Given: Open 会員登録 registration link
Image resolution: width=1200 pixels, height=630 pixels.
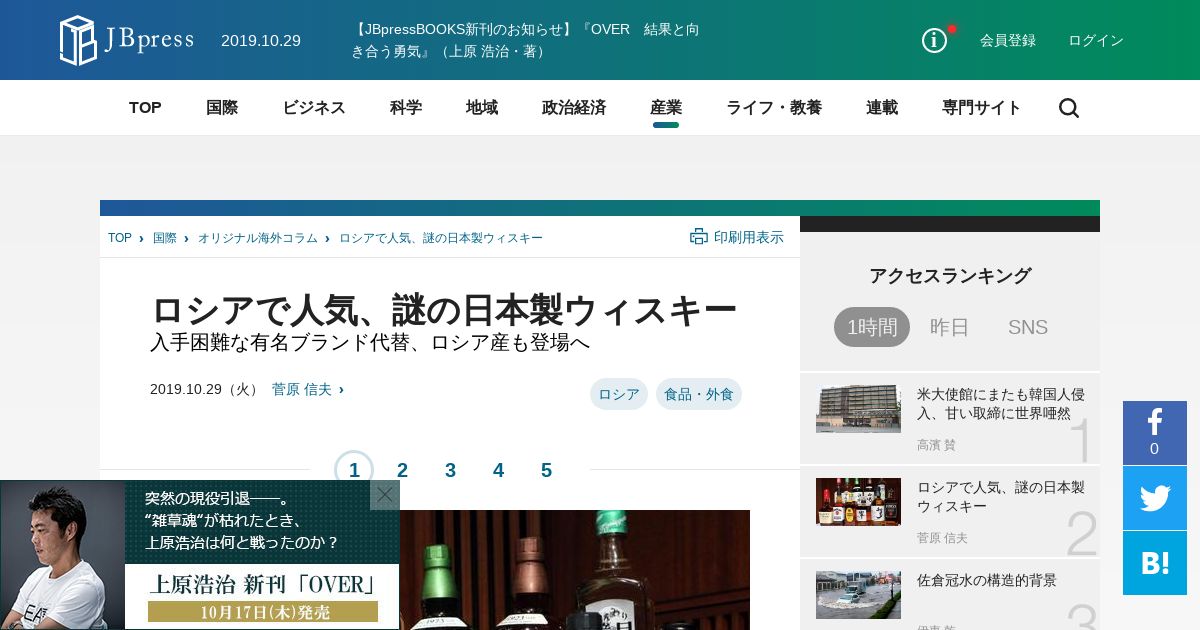Looking at the screenshot, I should [x=1008, y=40].
